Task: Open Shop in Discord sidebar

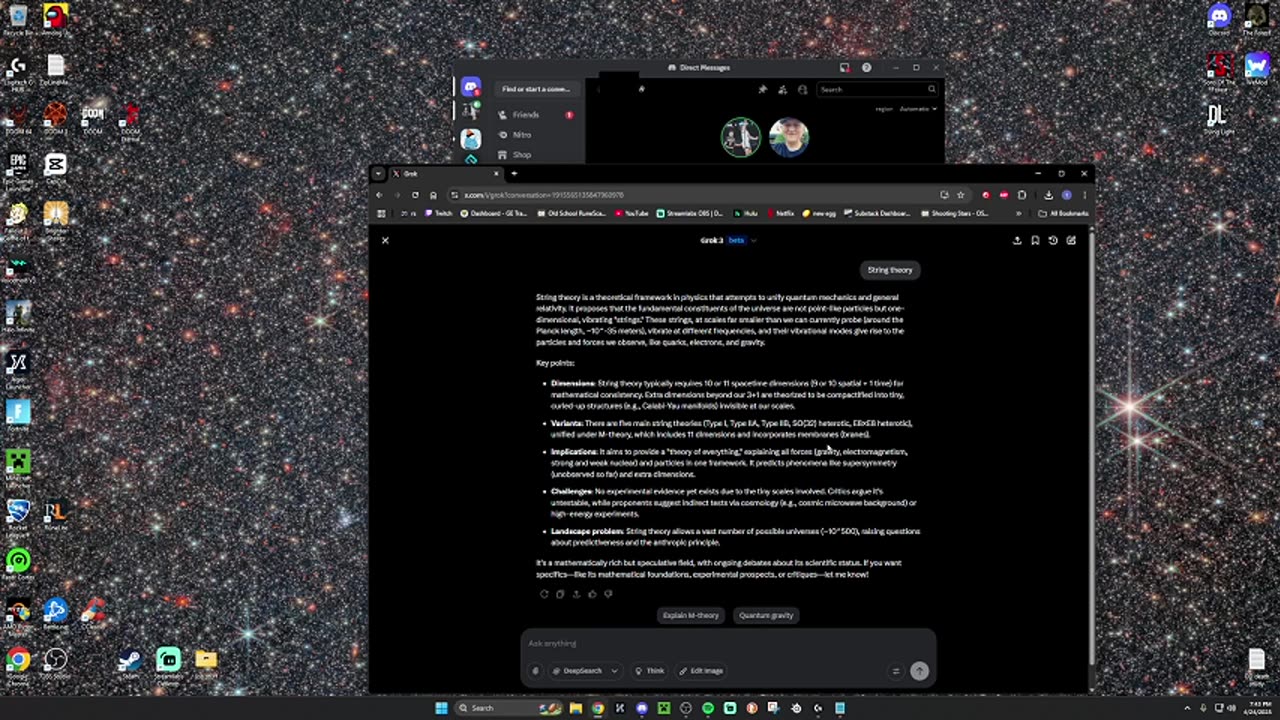Action: coord(536,155)
